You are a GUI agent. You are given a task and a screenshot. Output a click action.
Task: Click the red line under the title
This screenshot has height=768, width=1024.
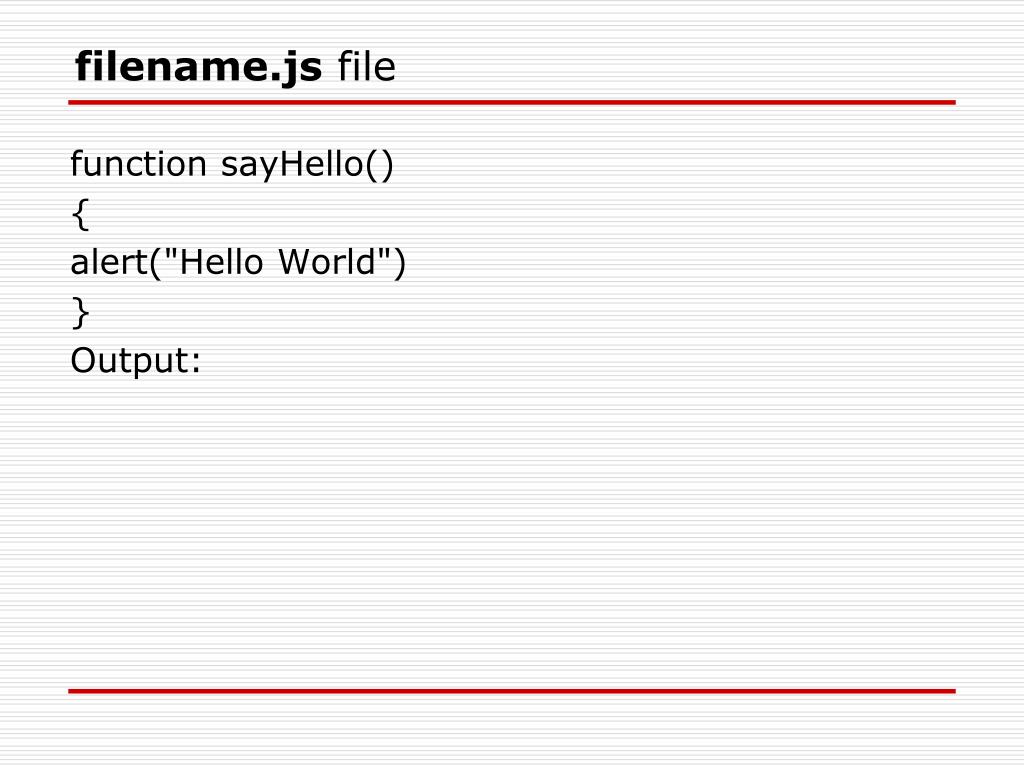(x=512, y=103)
